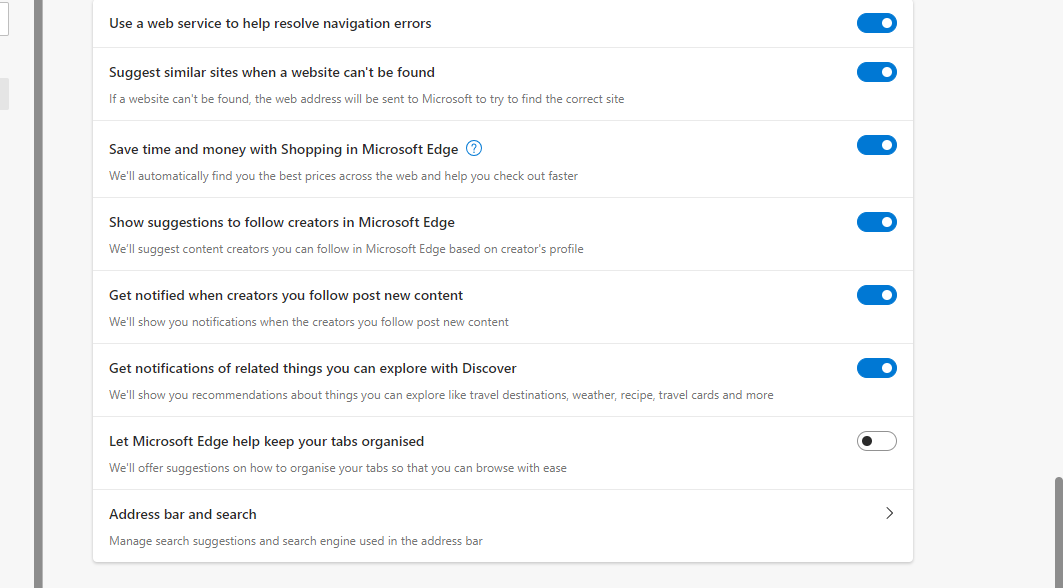Disable Discover related things notifications toggle
This screenshot has height=588, width=1064.
click(876, 368)
